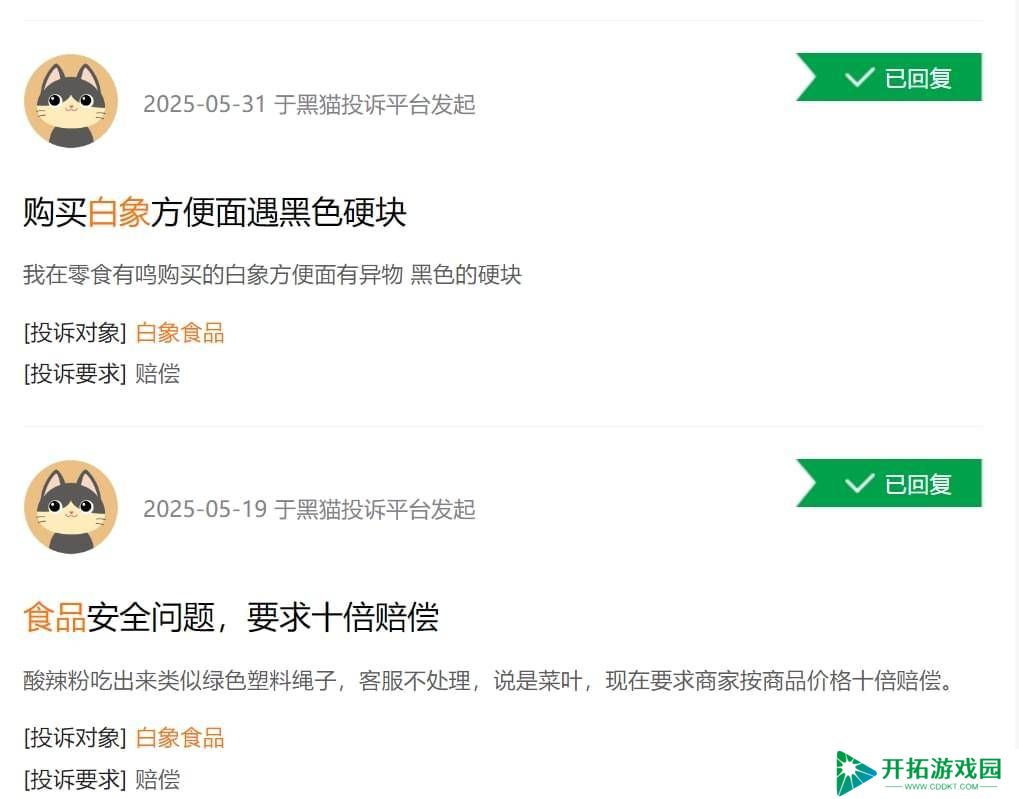Click 白象食品 link in the first complaint's 投诉对象
1019x799 pixels.
coord(179,333)
